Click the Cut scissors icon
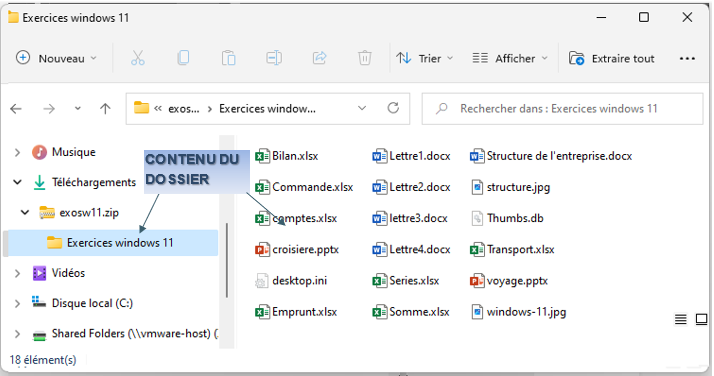Image resolution: width=714 pixels, height=376 pixels. pyautogui.click(x=138, y=58)
